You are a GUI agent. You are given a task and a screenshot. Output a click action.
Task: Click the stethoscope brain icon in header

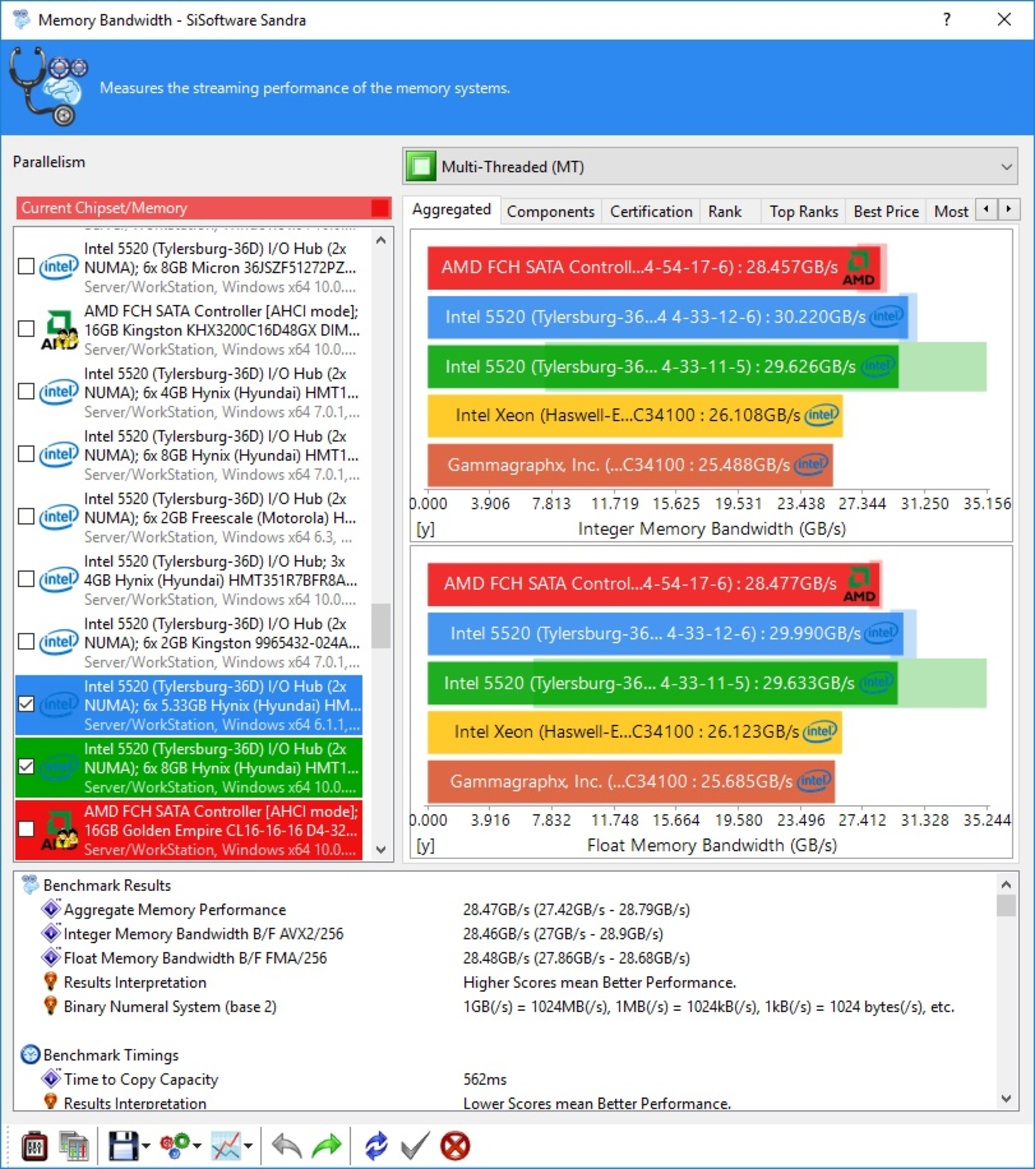[x=48, y=86]
